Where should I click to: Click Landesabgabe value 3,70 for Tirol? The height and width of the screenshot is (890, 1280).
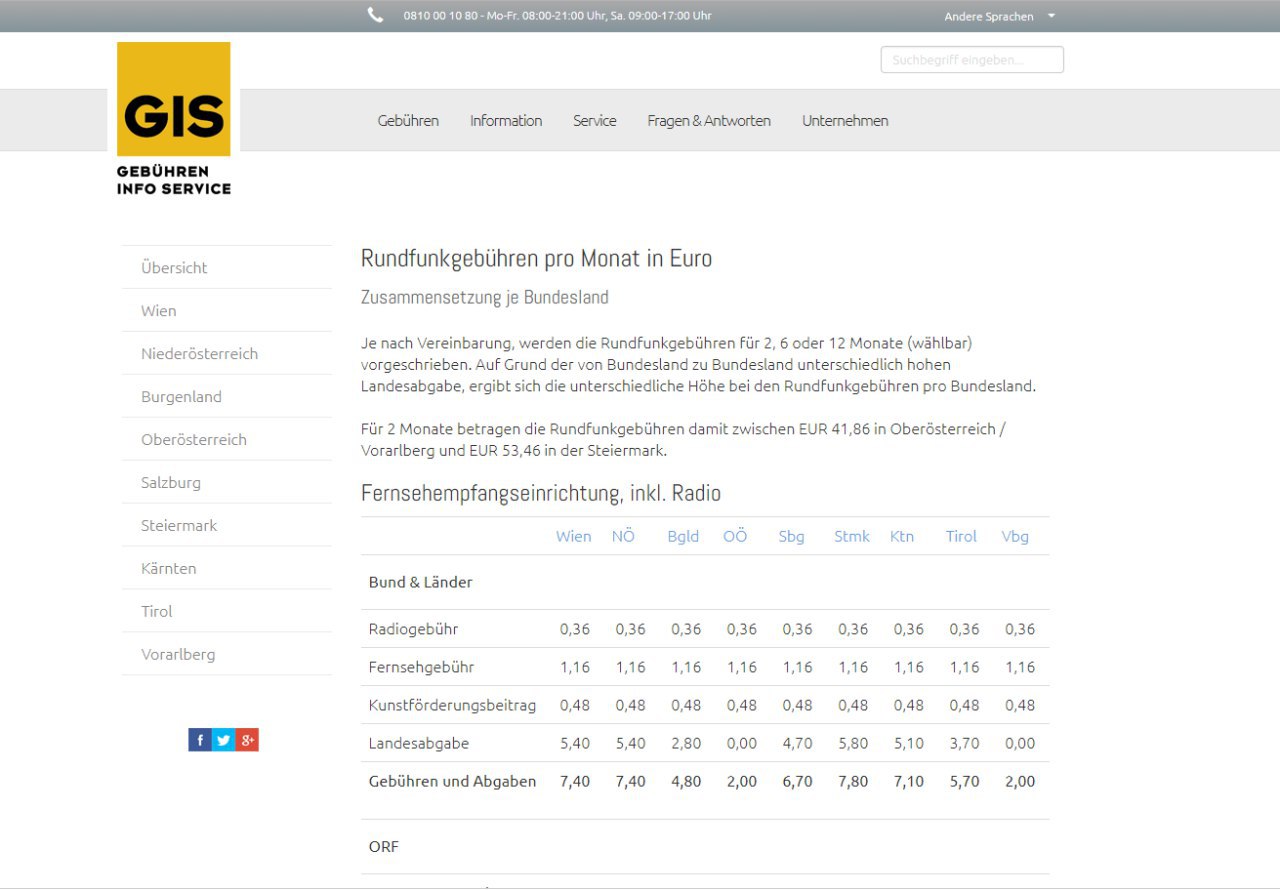pos(964,743)
